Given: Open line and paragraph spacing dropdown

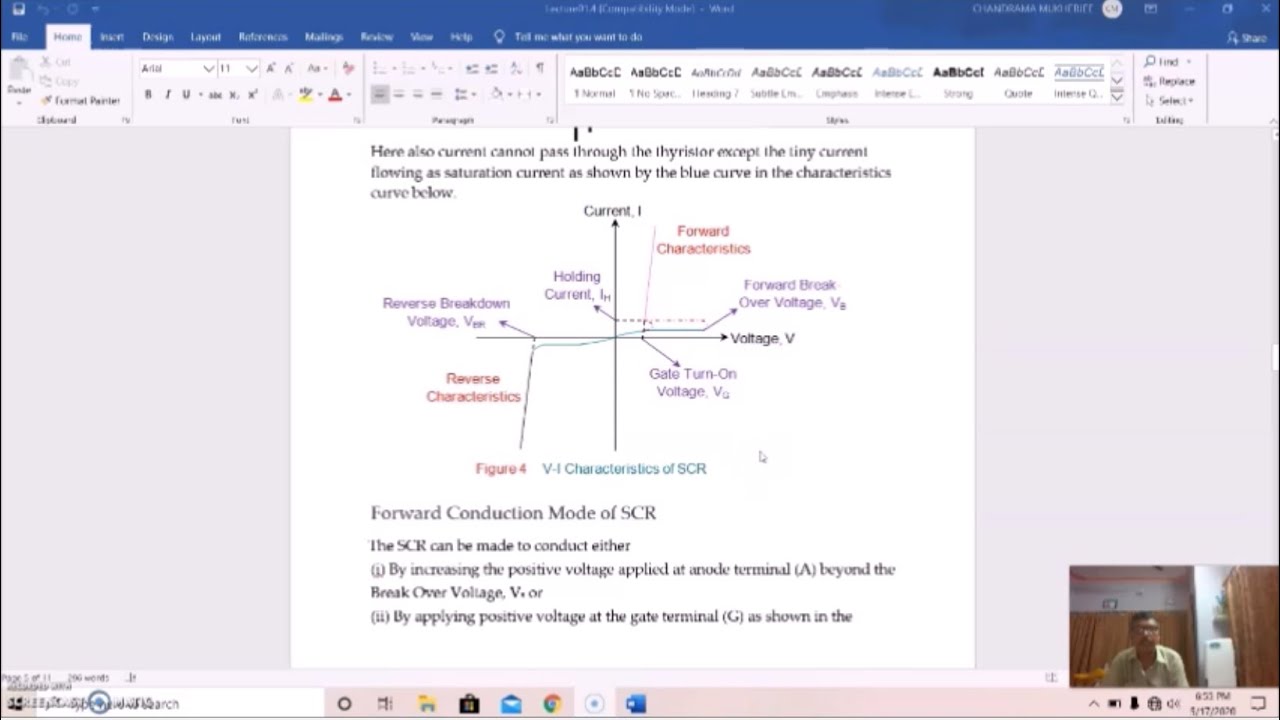Looking at the screenshot, I should (x=465, y=94).
